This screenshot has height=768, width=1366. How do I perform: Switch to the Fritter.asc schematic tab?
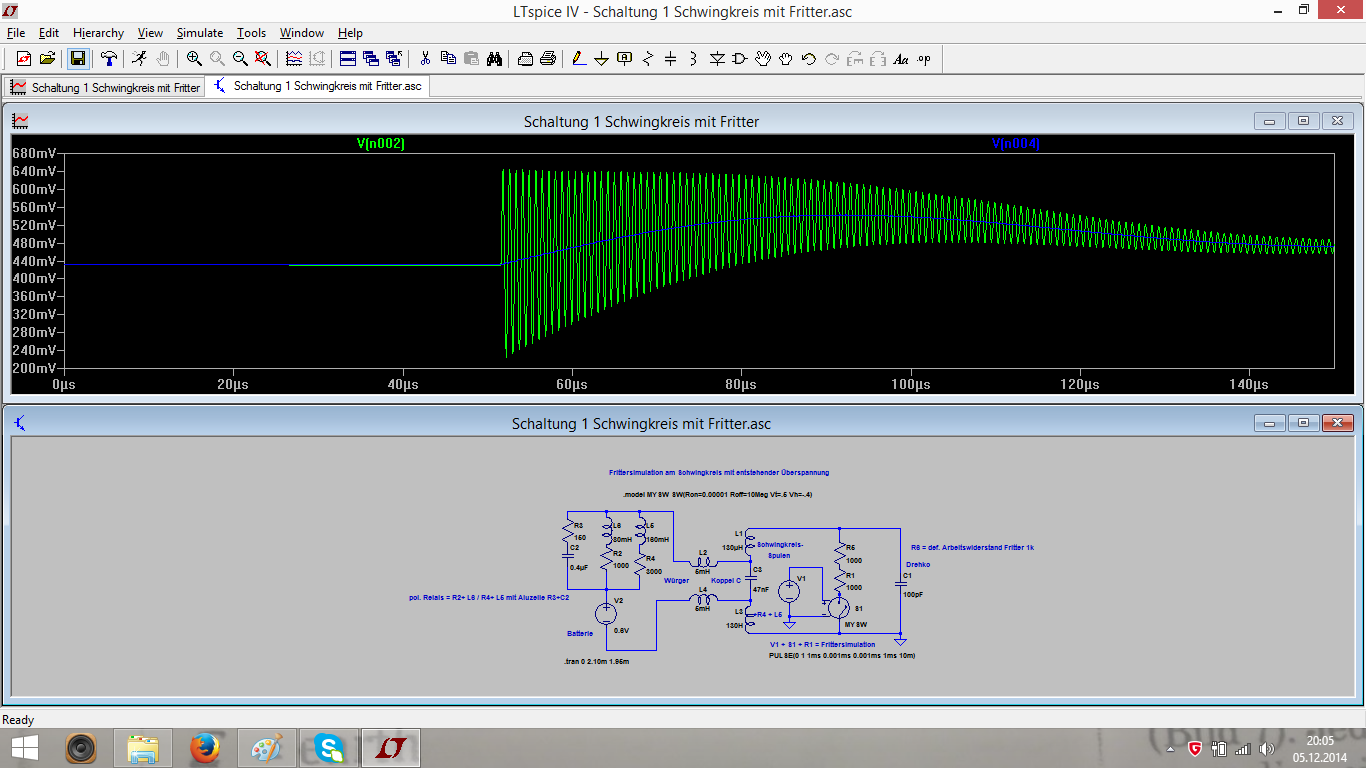pyautogui.click(x=318, y=86)
